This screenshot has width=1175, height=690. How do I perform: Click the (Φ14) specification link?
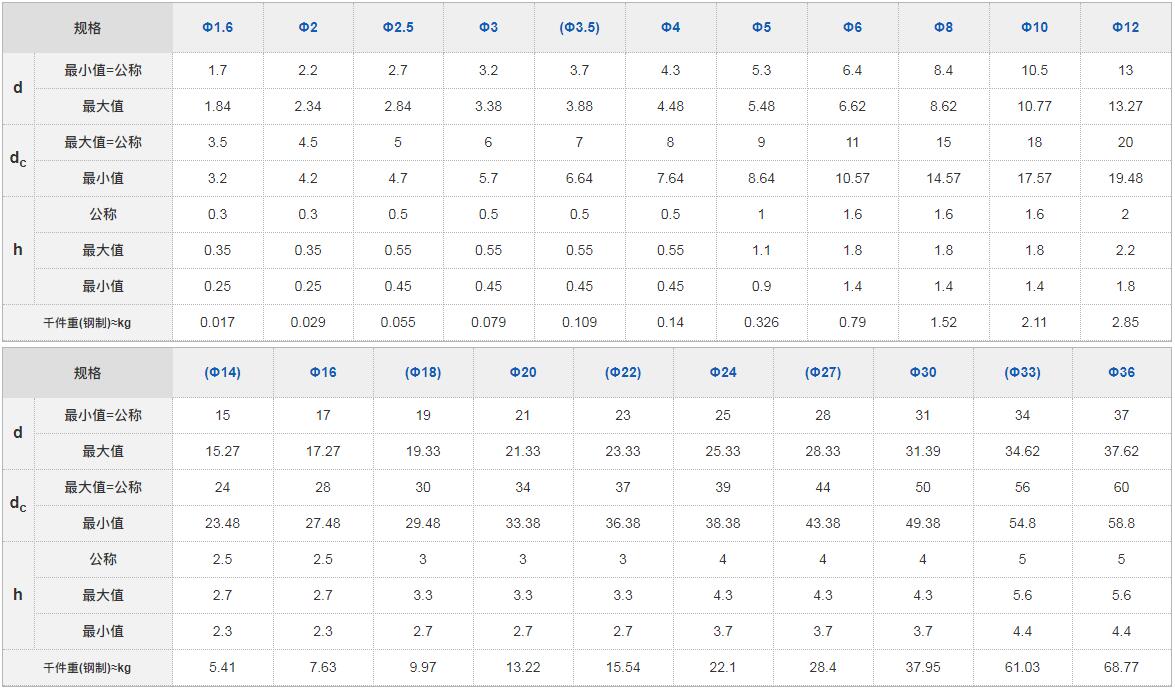tap(222, 372)
